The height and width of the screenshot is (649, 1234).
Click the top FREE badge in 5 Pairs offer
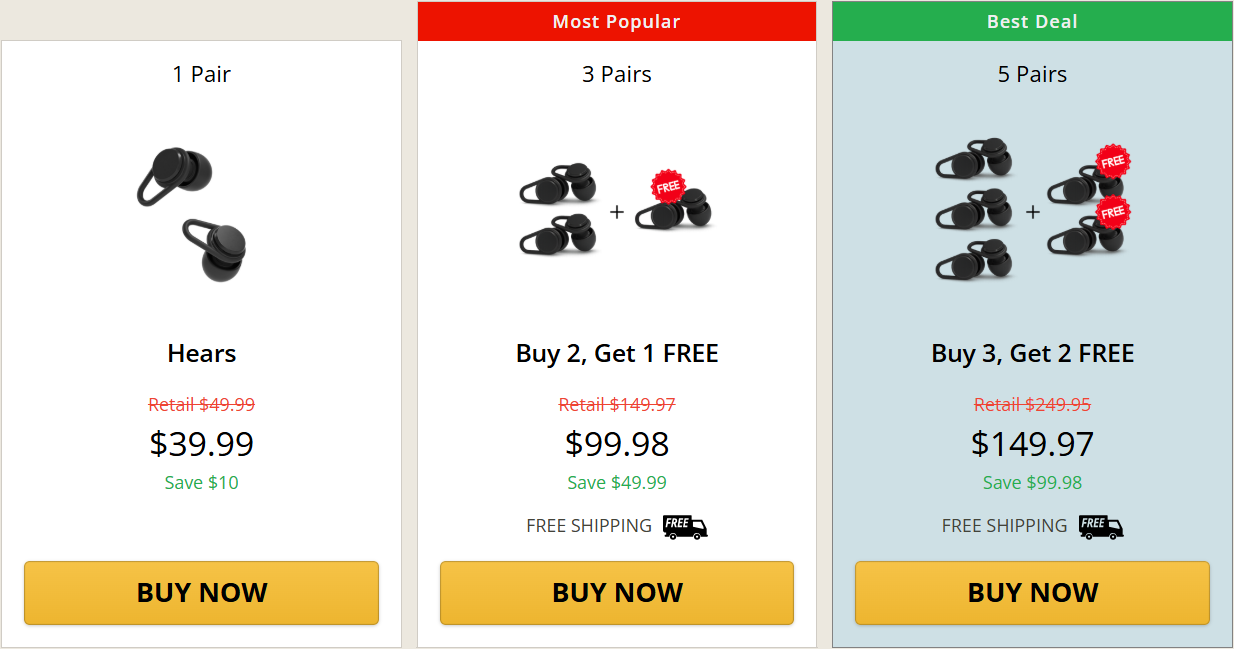(1113, 161)
